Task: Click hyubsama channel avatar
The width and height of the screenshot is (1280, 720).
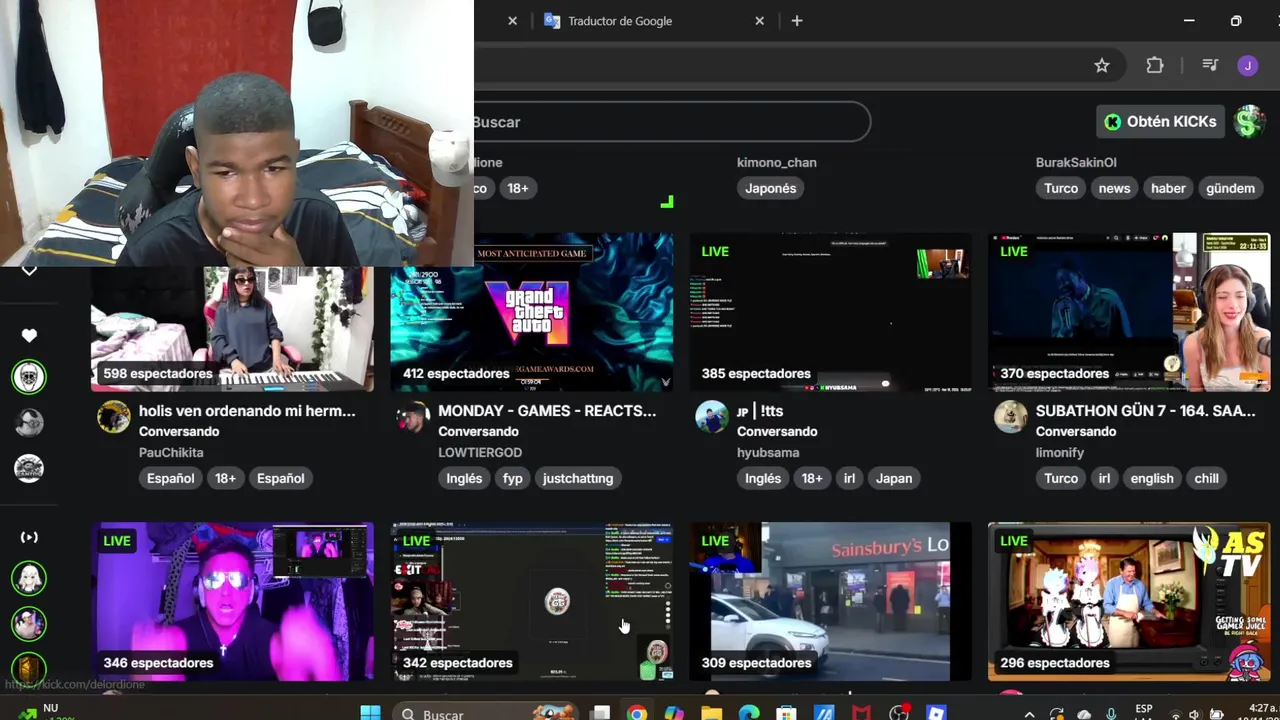Action: [x=712, y=417]
